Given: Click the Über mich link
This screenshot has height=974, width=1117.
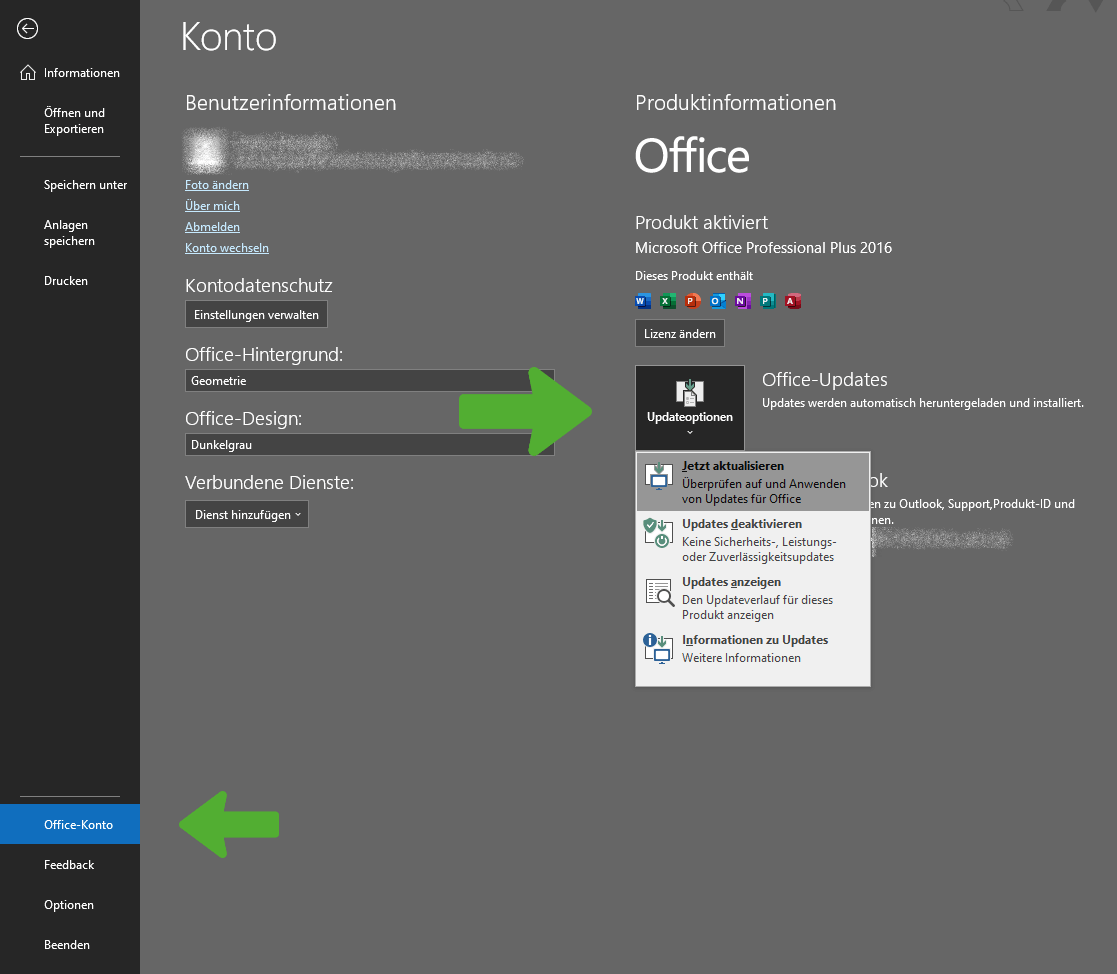Looking at the screenshot, I should click(212, 205).
